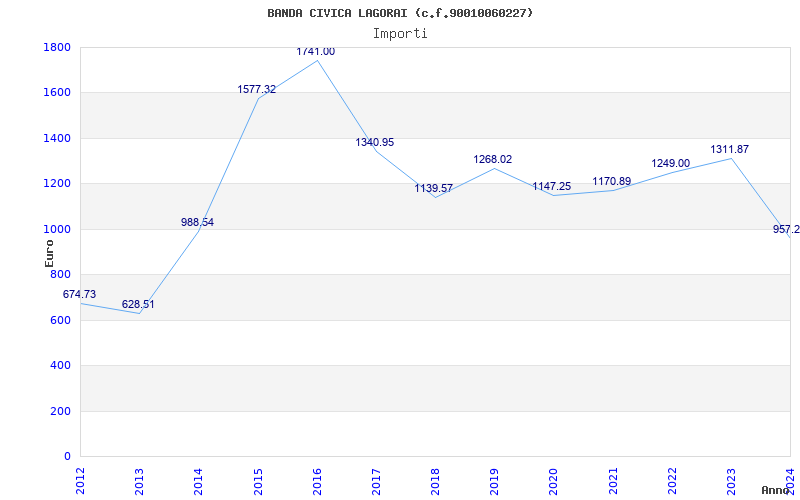Image resolution: width=800 pixels, height=500 pixels.
Task: Click the 2013 x-axis year label
Action: point(139,482)
